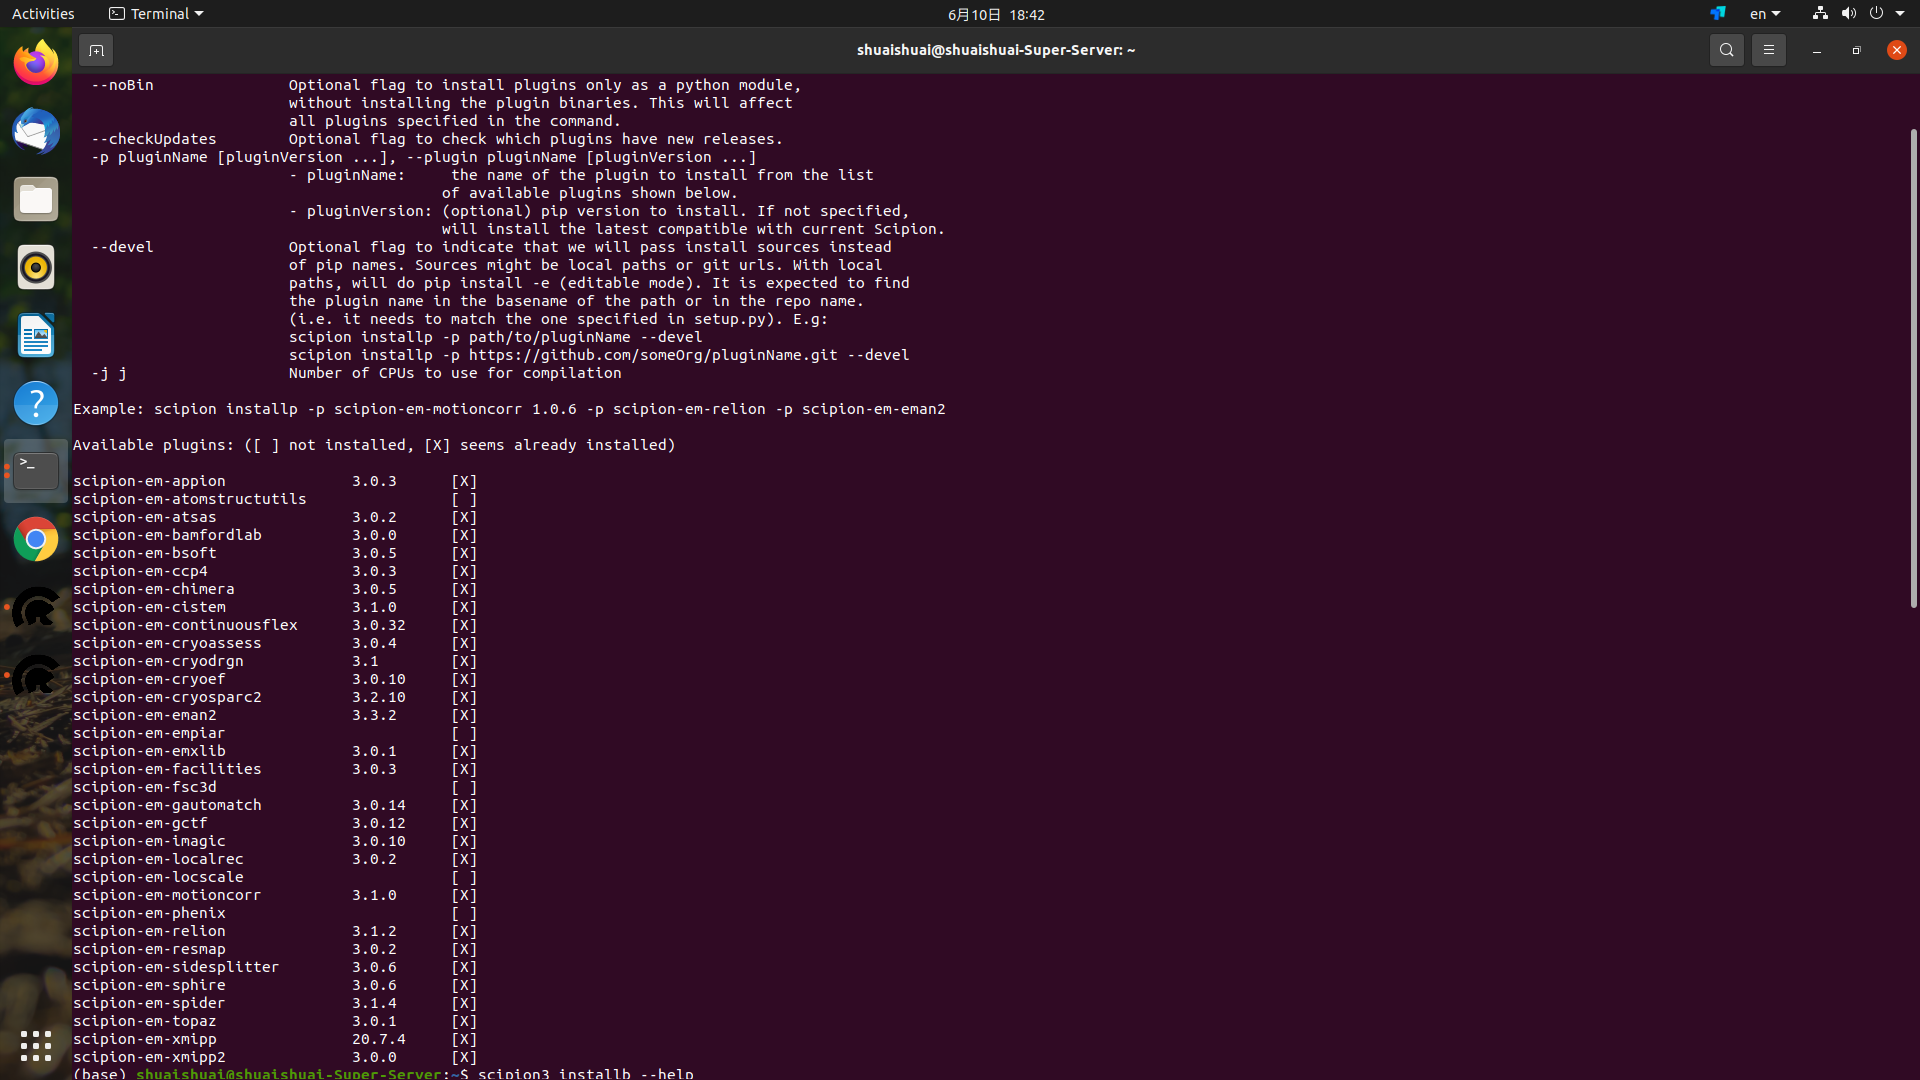Open Thunderbird mail from the dock
The height and width of the screenshot is (1080, 1920).
click(x=35, y=131)
